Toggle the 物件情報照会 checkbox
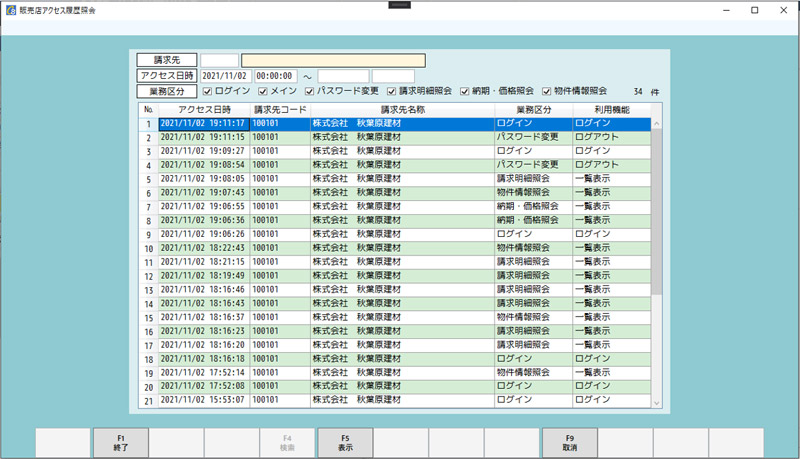The image size is (800, 459). (546, 91)
